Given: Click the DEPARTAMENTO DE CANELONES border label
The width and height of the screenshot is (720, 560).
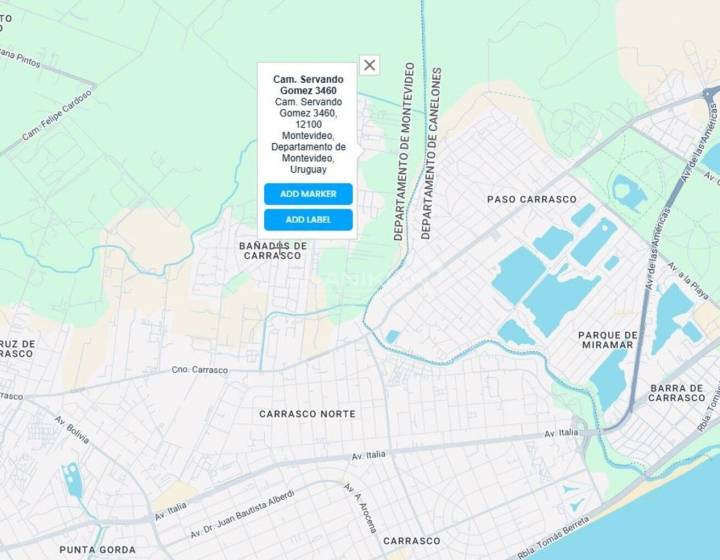Looking at the screenshot, I should (x=431, y=154).
